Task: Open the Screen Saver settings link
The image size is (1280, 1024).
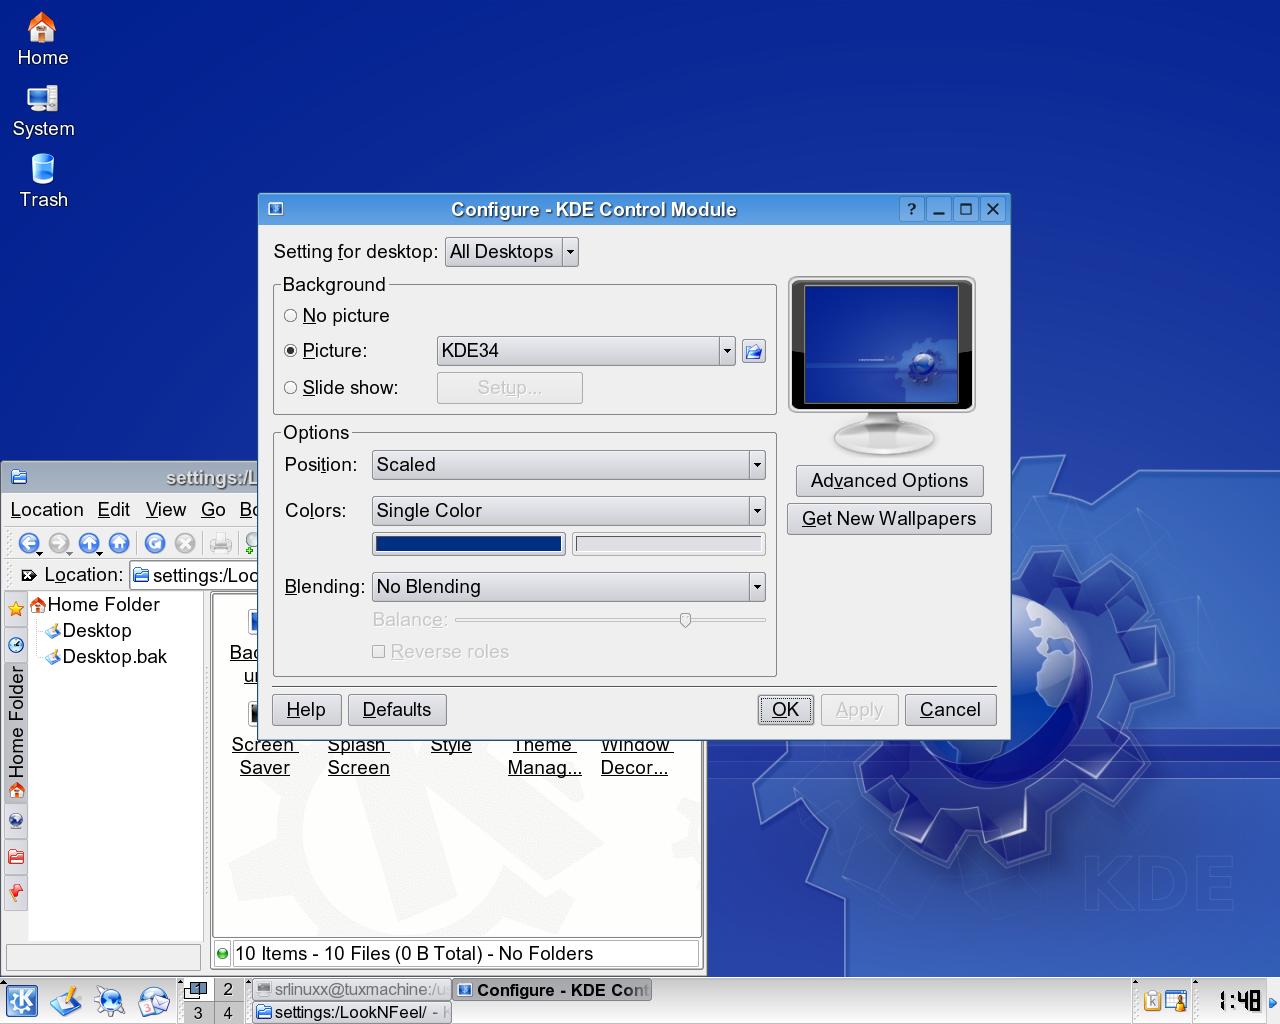Action: [264, 757]
